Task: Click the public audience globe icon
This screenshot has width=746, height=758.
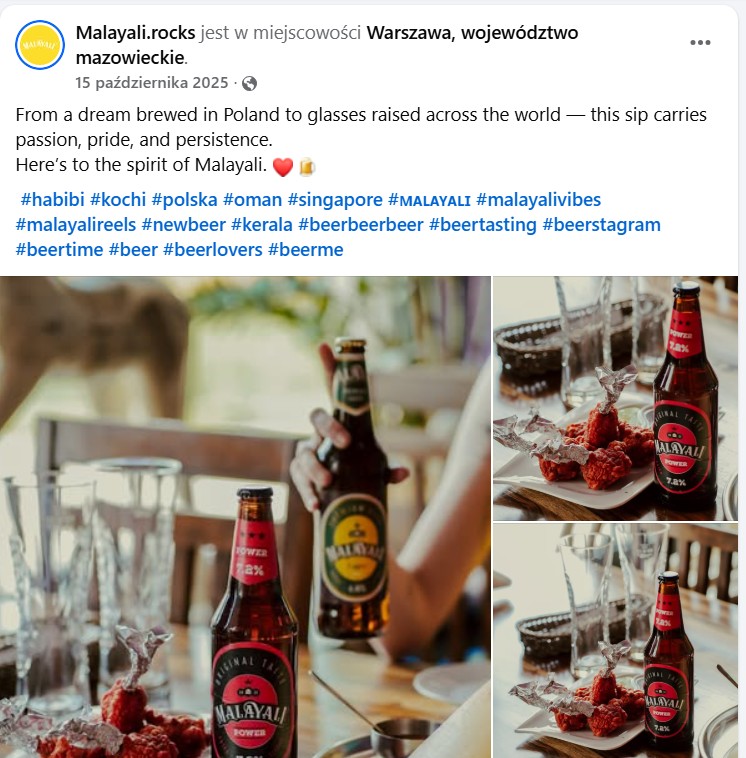Action: click(x=249, y=83)
